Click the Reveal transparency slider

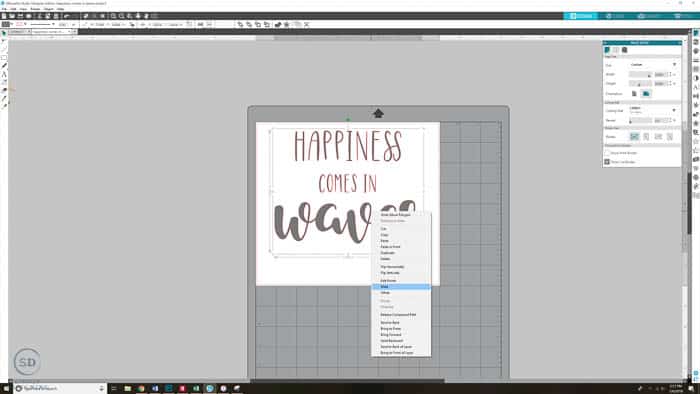pos(640,120)
